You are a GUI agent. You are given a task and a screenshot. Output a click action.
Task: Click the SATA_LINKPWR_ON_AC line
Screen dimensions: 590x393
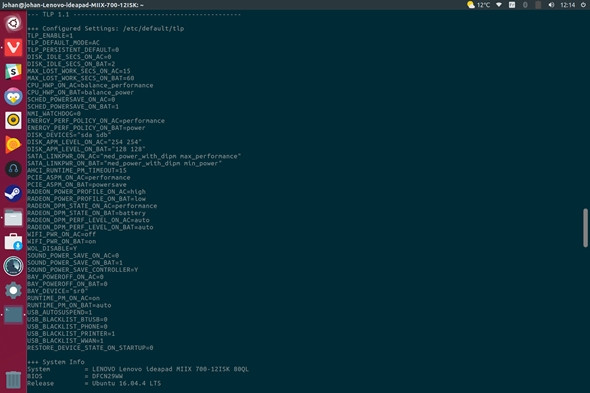coord(134,156)
